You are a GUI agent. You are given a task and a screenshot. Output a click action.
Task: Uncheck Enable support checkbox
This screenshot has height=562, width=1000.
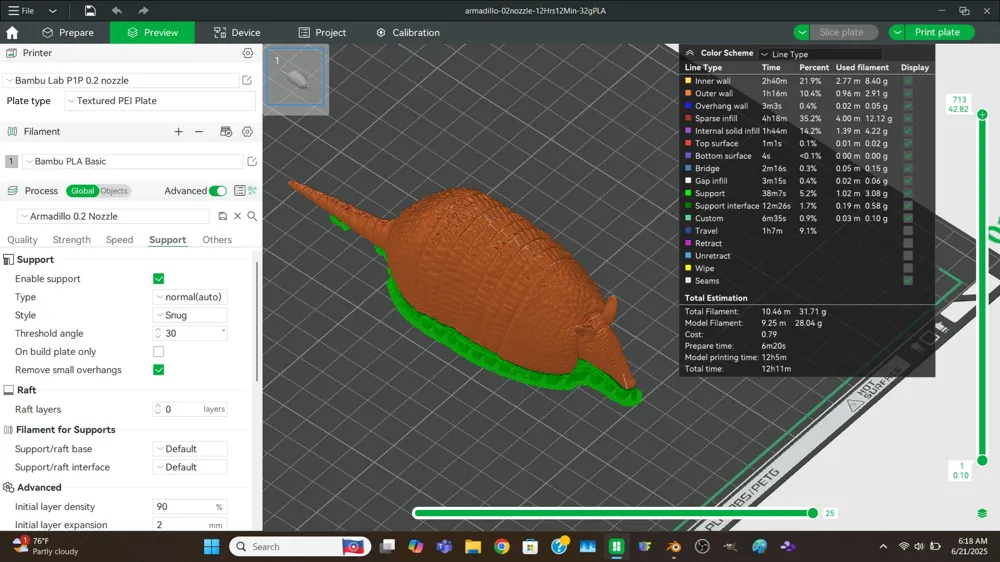159,279
